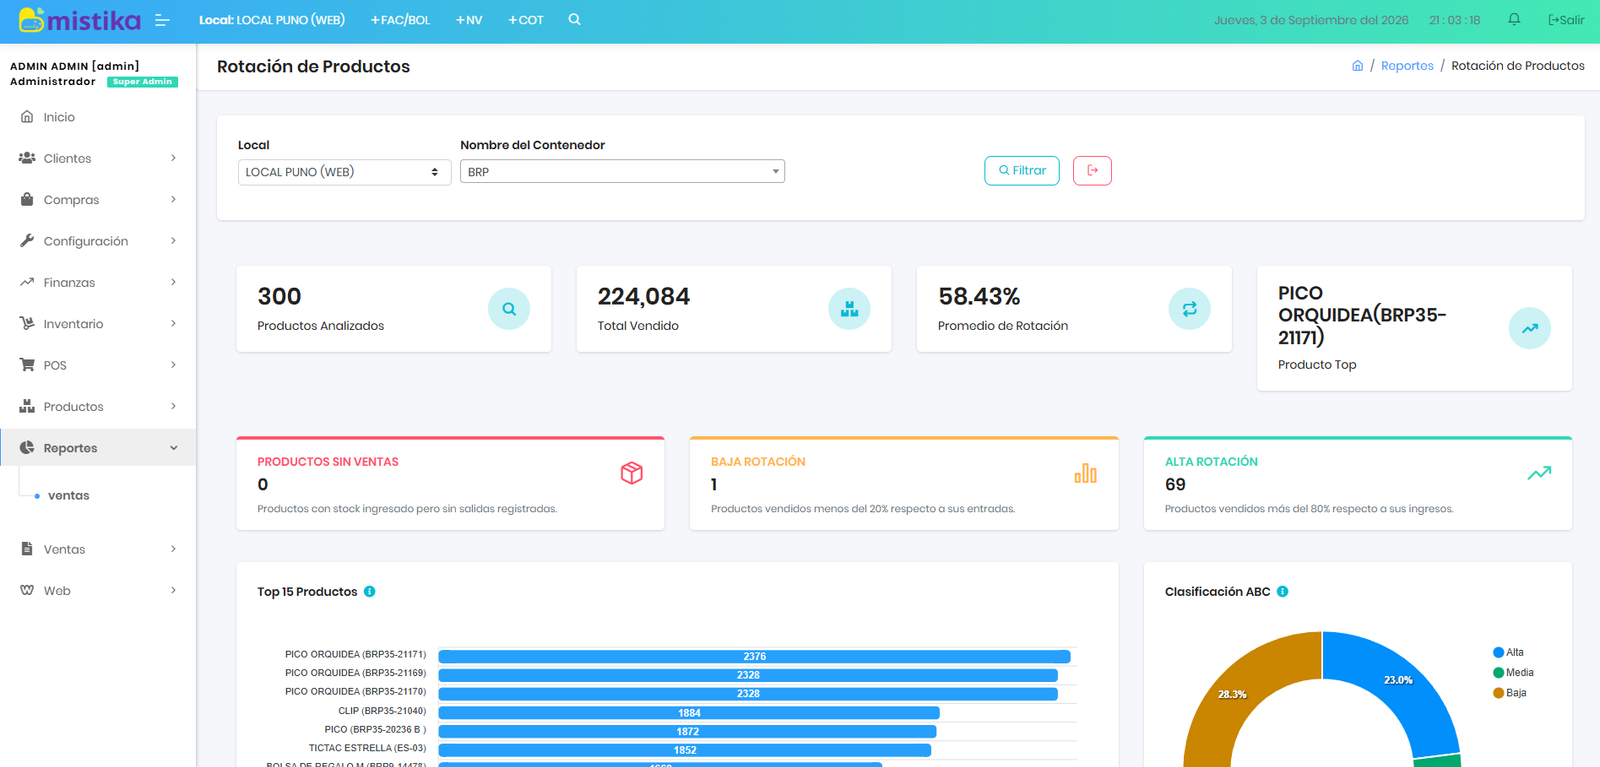Click +NV in the top bar
Image resolution: width=1600 pixels, height=767 pixels.
point(469,20)
